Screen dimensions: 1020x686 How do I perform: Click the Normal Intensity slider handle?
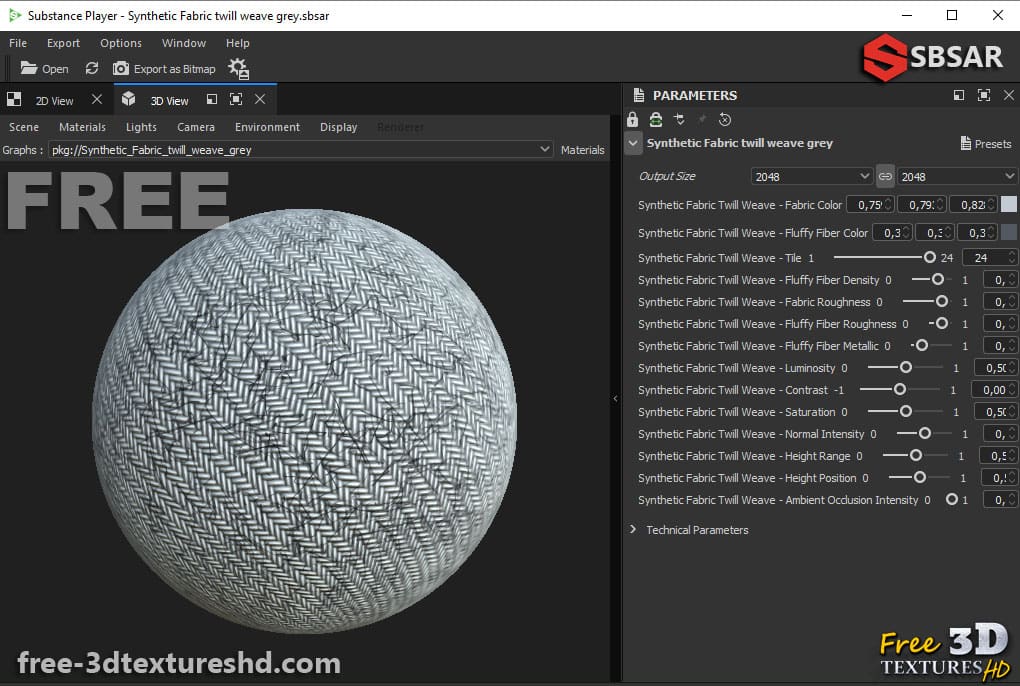click(924, 433)
